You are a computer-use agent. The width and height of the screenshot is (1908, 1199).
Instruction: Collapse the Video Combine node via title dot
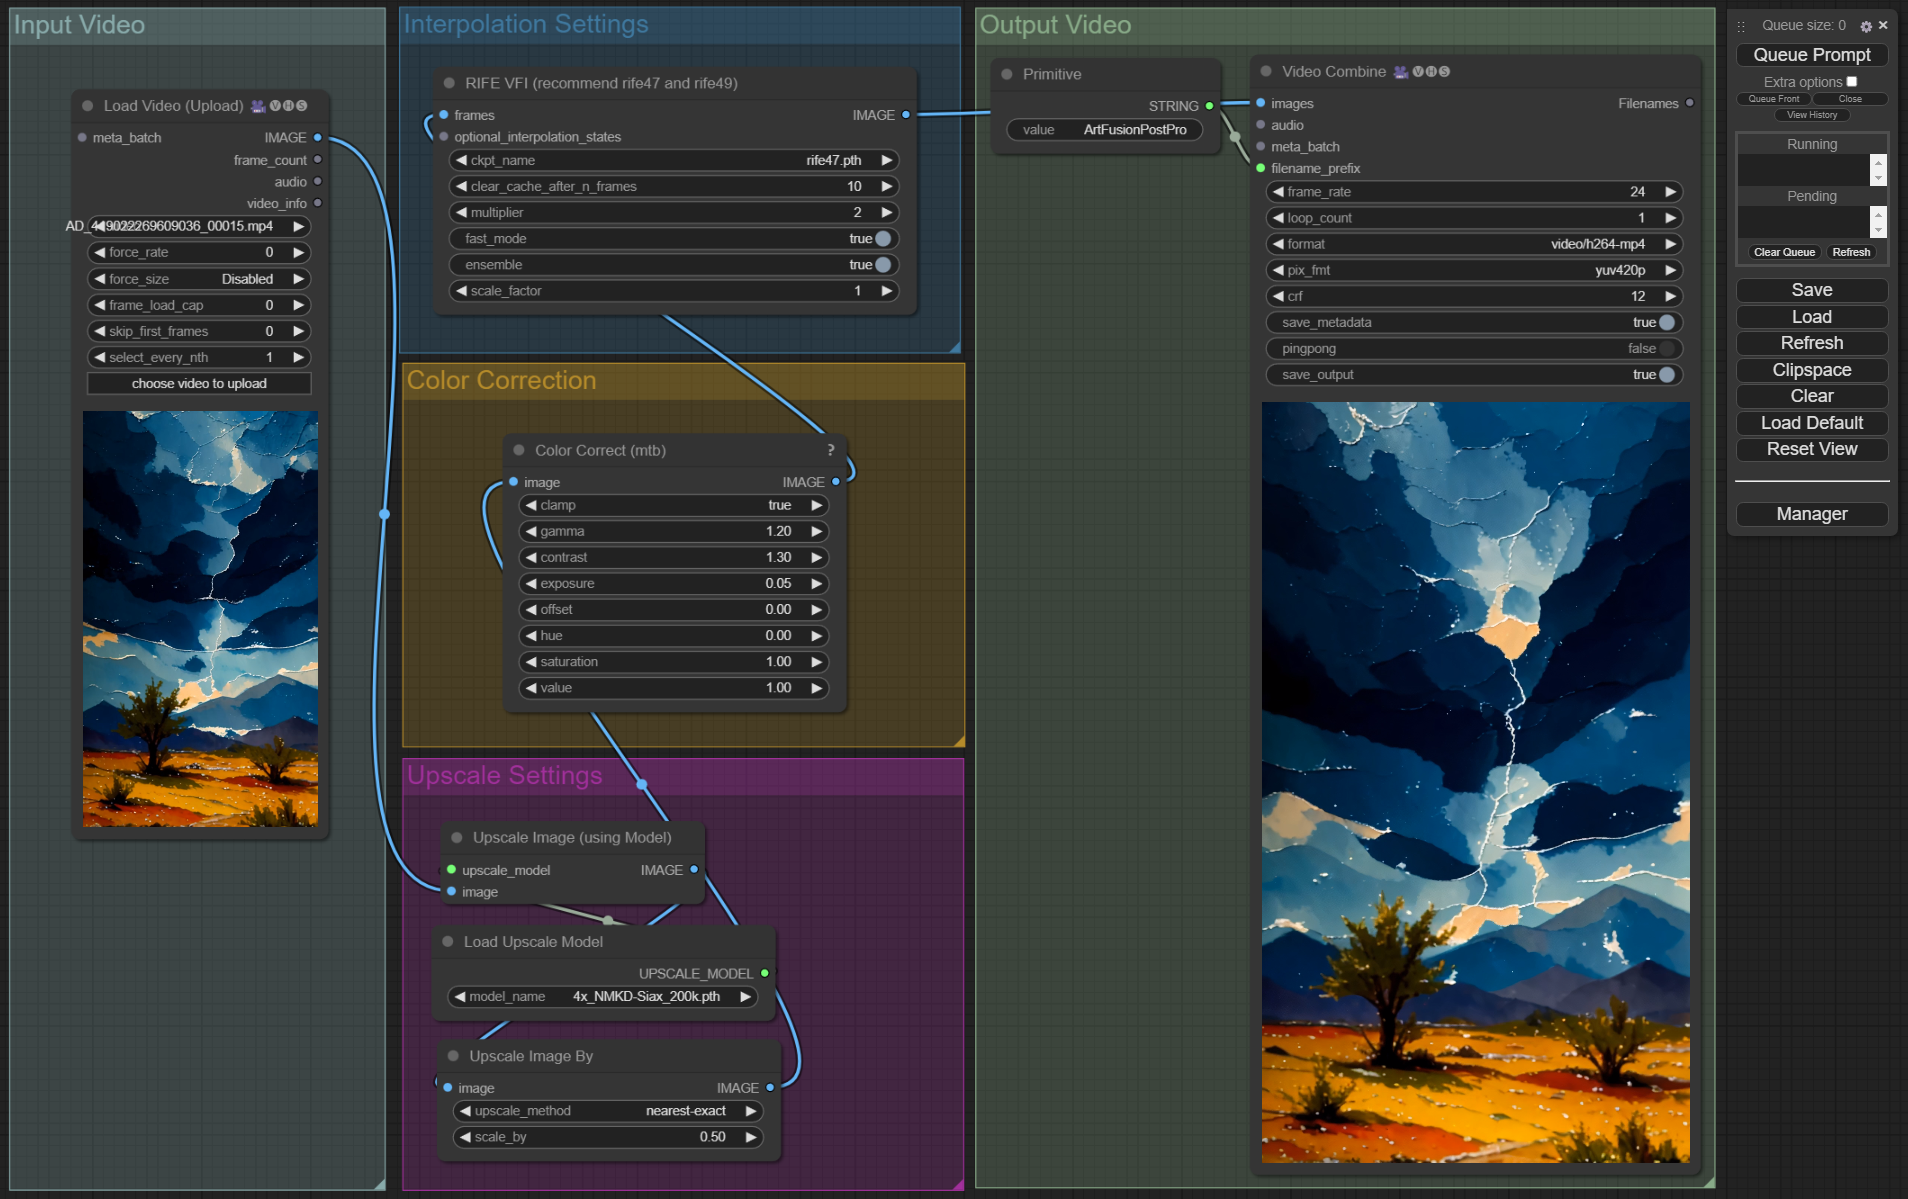(1266, 71)
